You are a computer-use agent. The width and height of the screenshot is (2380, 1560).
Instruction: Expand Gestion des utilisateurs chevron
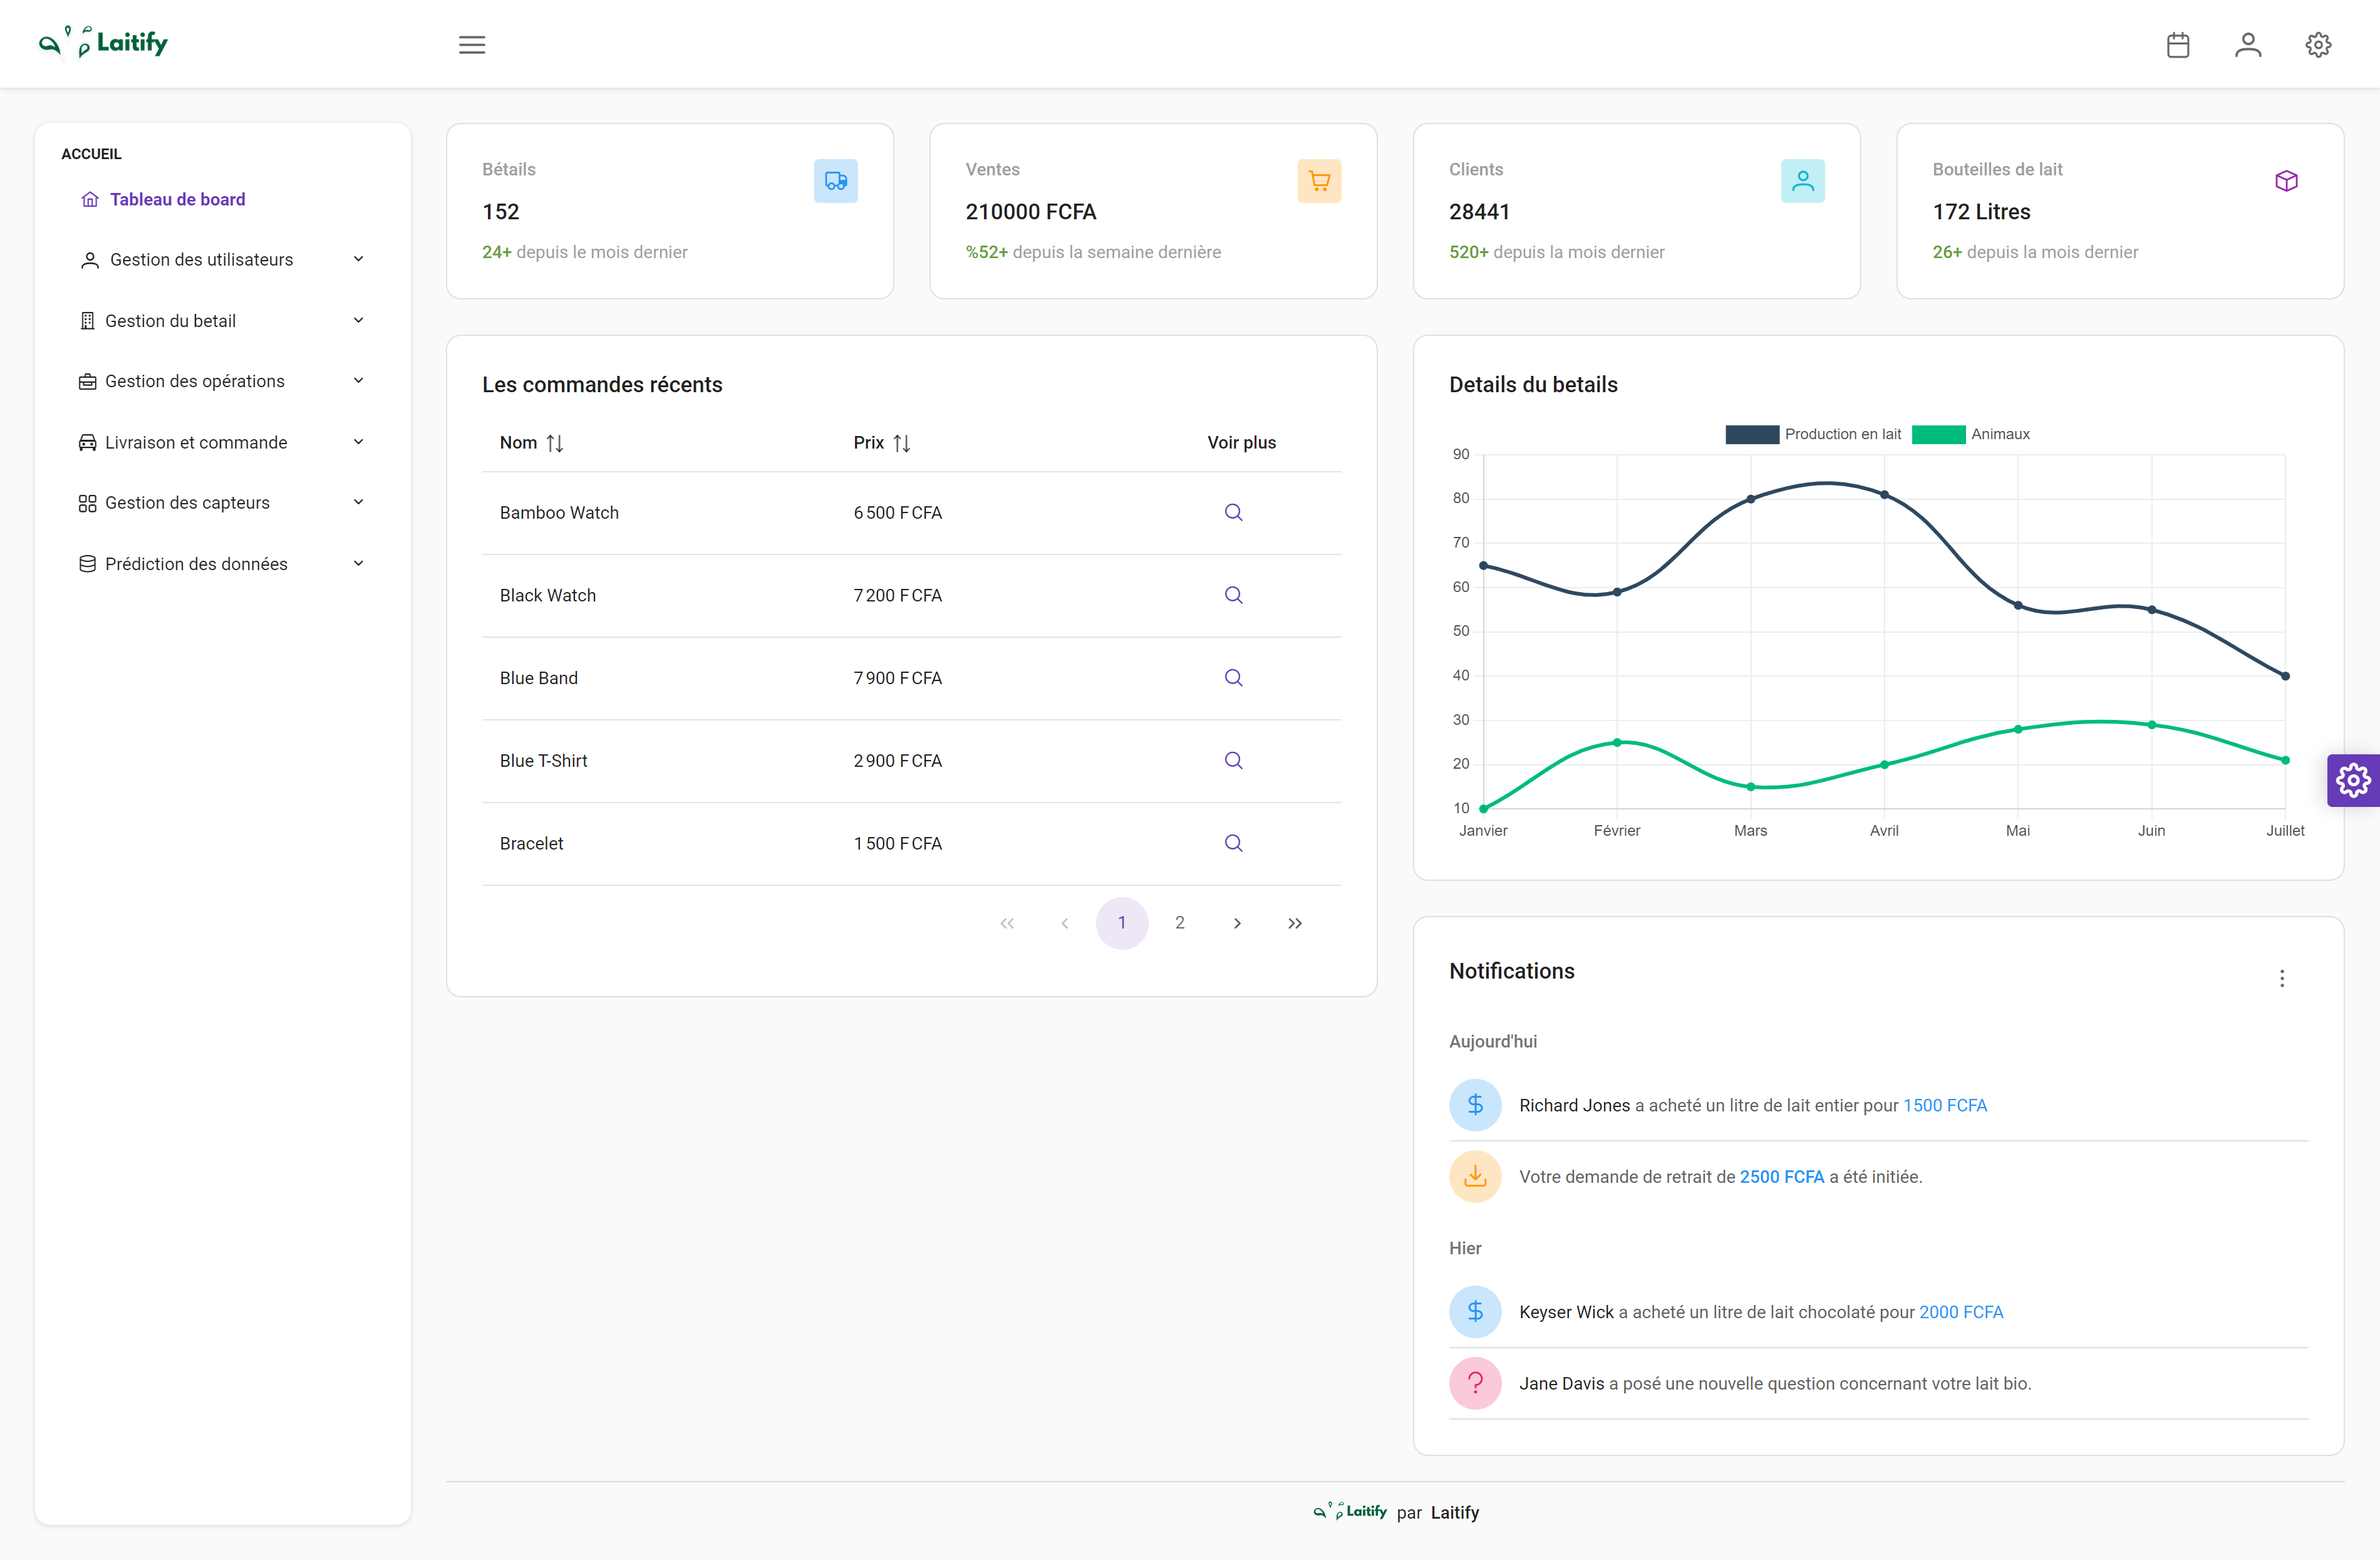tap(358, 259)
